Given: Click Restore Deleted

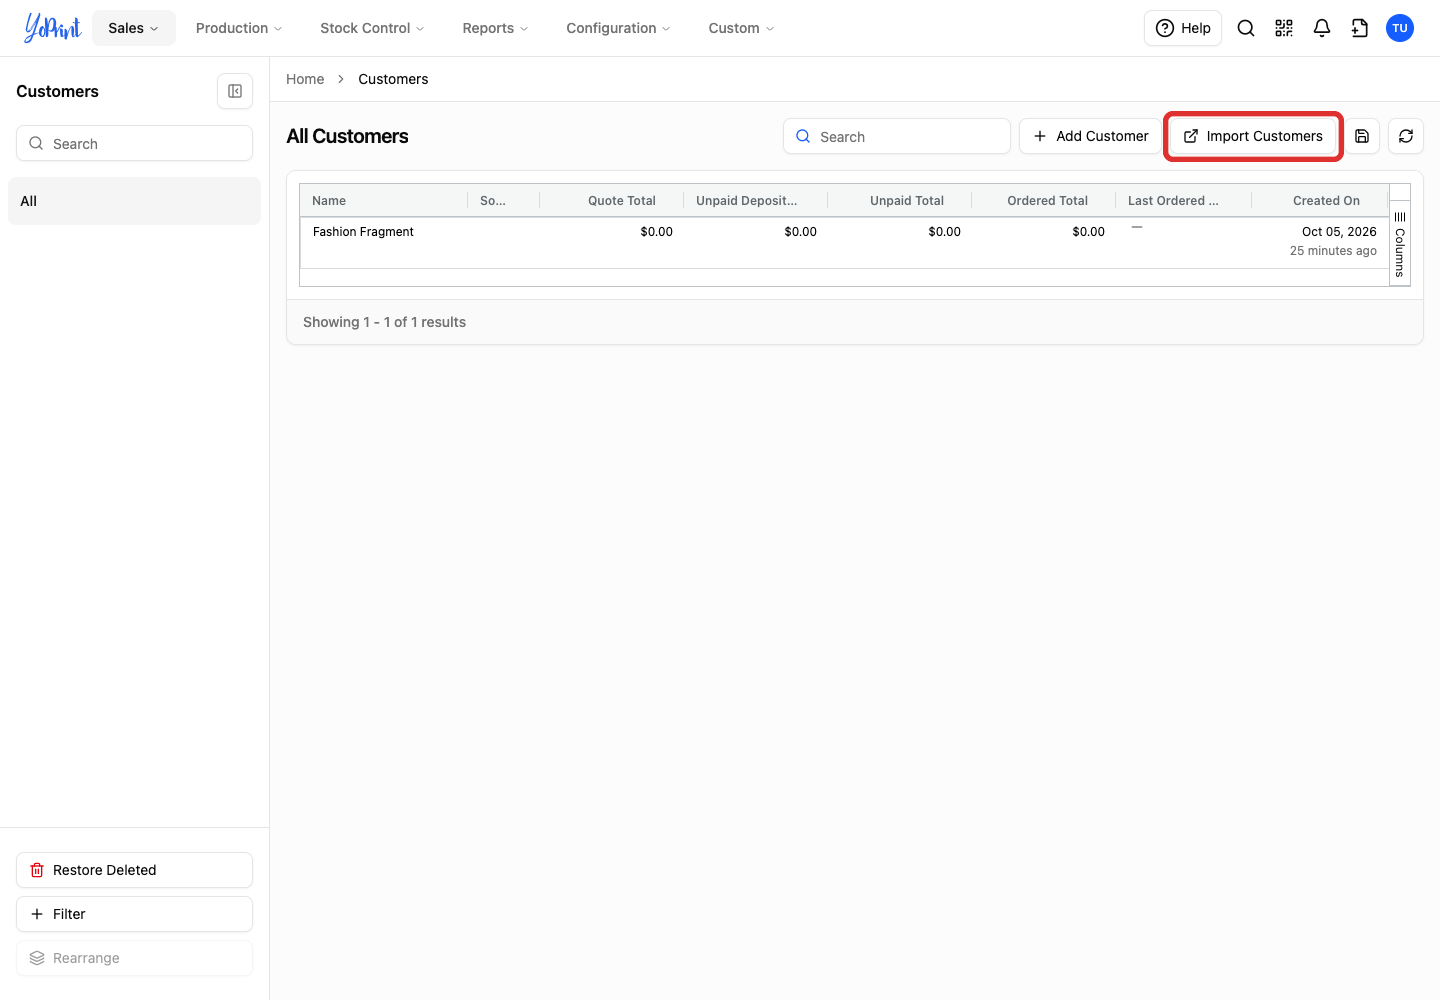Looking at the screenshot, I should click(134, 870).
